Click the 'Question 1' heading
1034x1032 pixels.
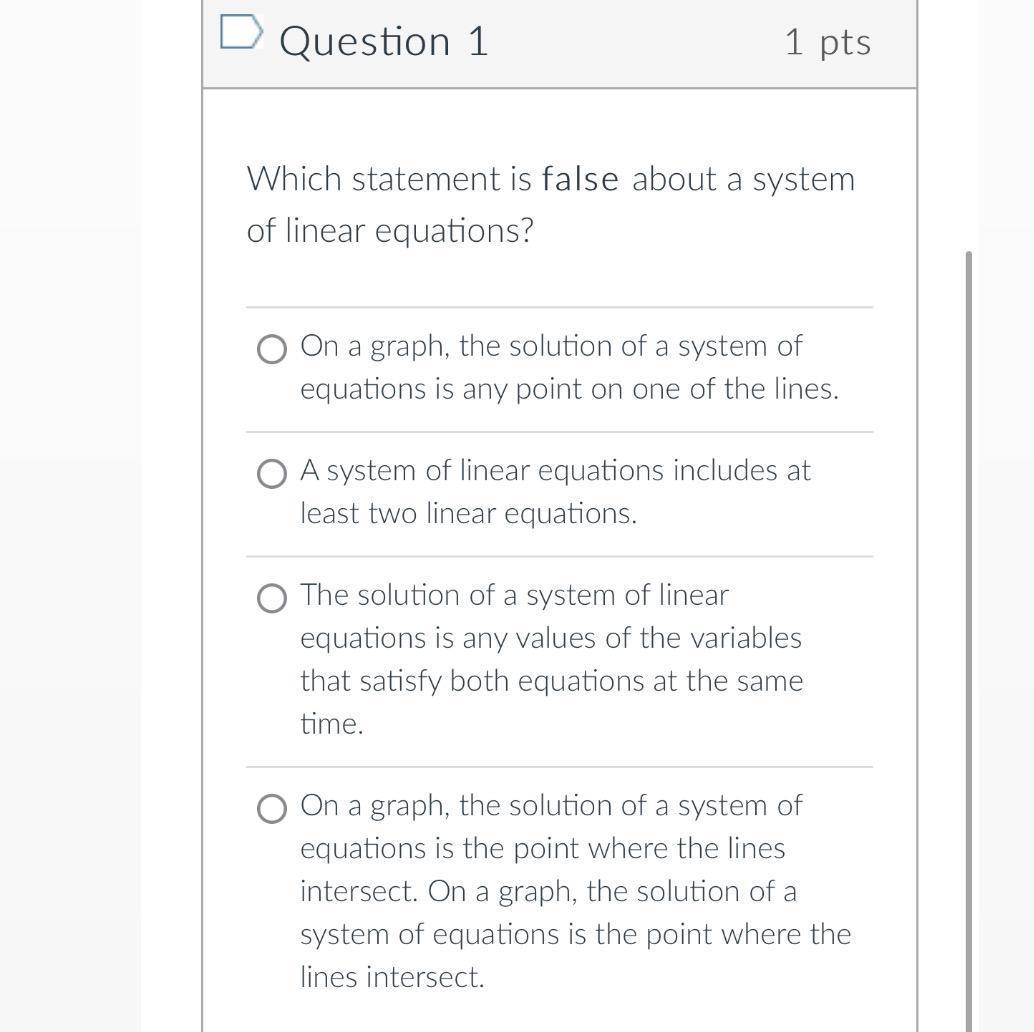[x=384, y=42]
